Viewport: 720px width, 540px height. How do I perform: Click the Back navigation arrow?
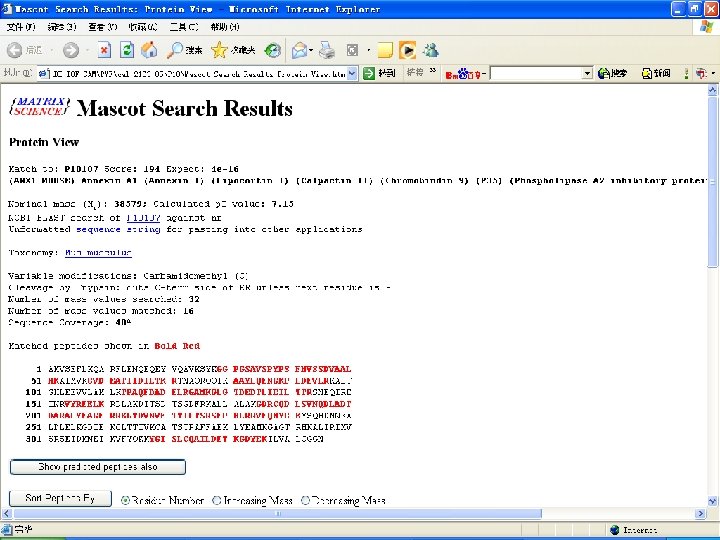14,50
